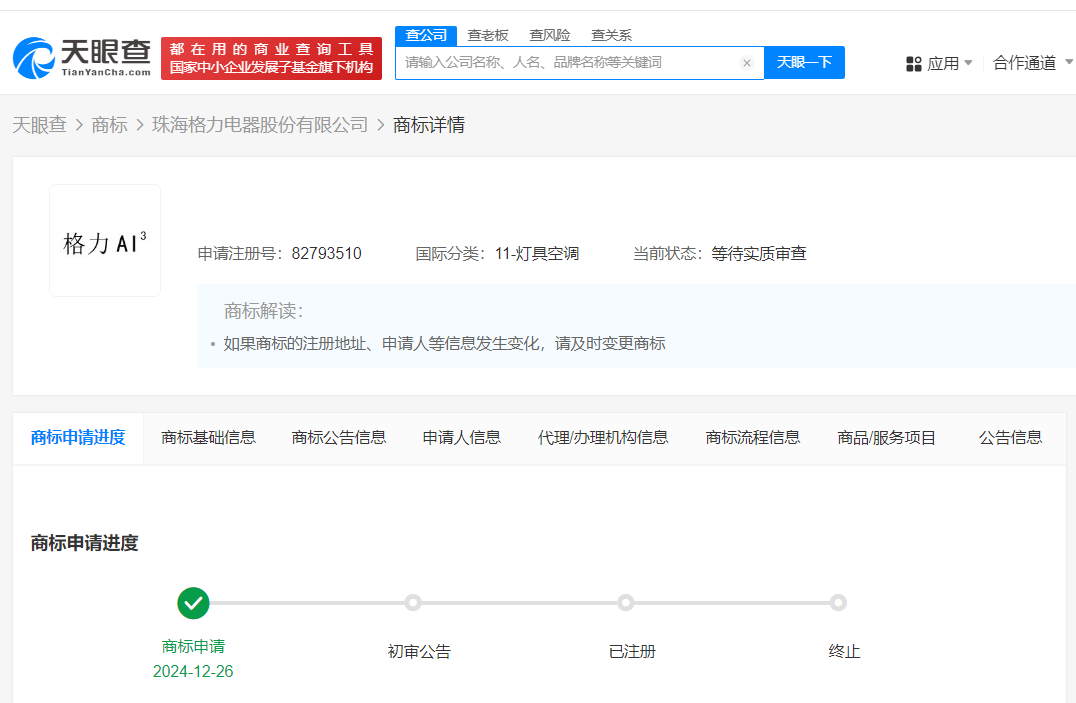Click the 应用 grid icon
The image size is (1076, 703).
[x=913, y=64]
